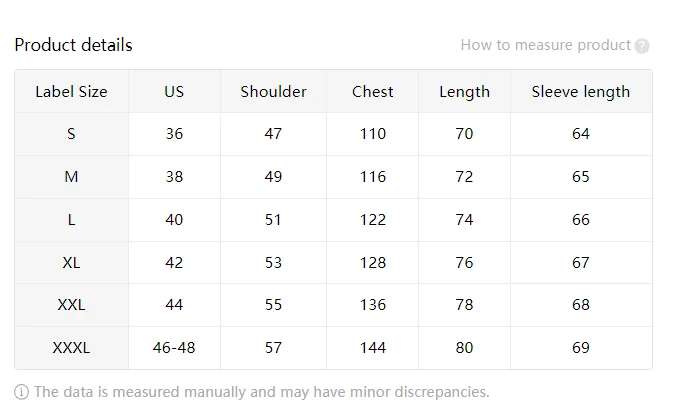The width and height of the screenshot is (677, 417).
Task: Click the XL size row label
Action: [x=71, y=263]
